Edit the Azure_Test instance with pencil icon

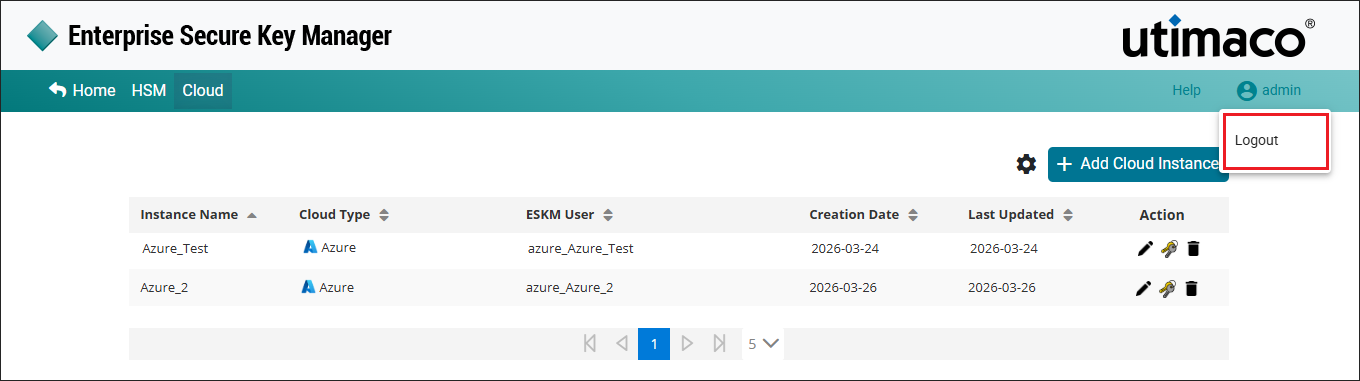[1145, 248]
